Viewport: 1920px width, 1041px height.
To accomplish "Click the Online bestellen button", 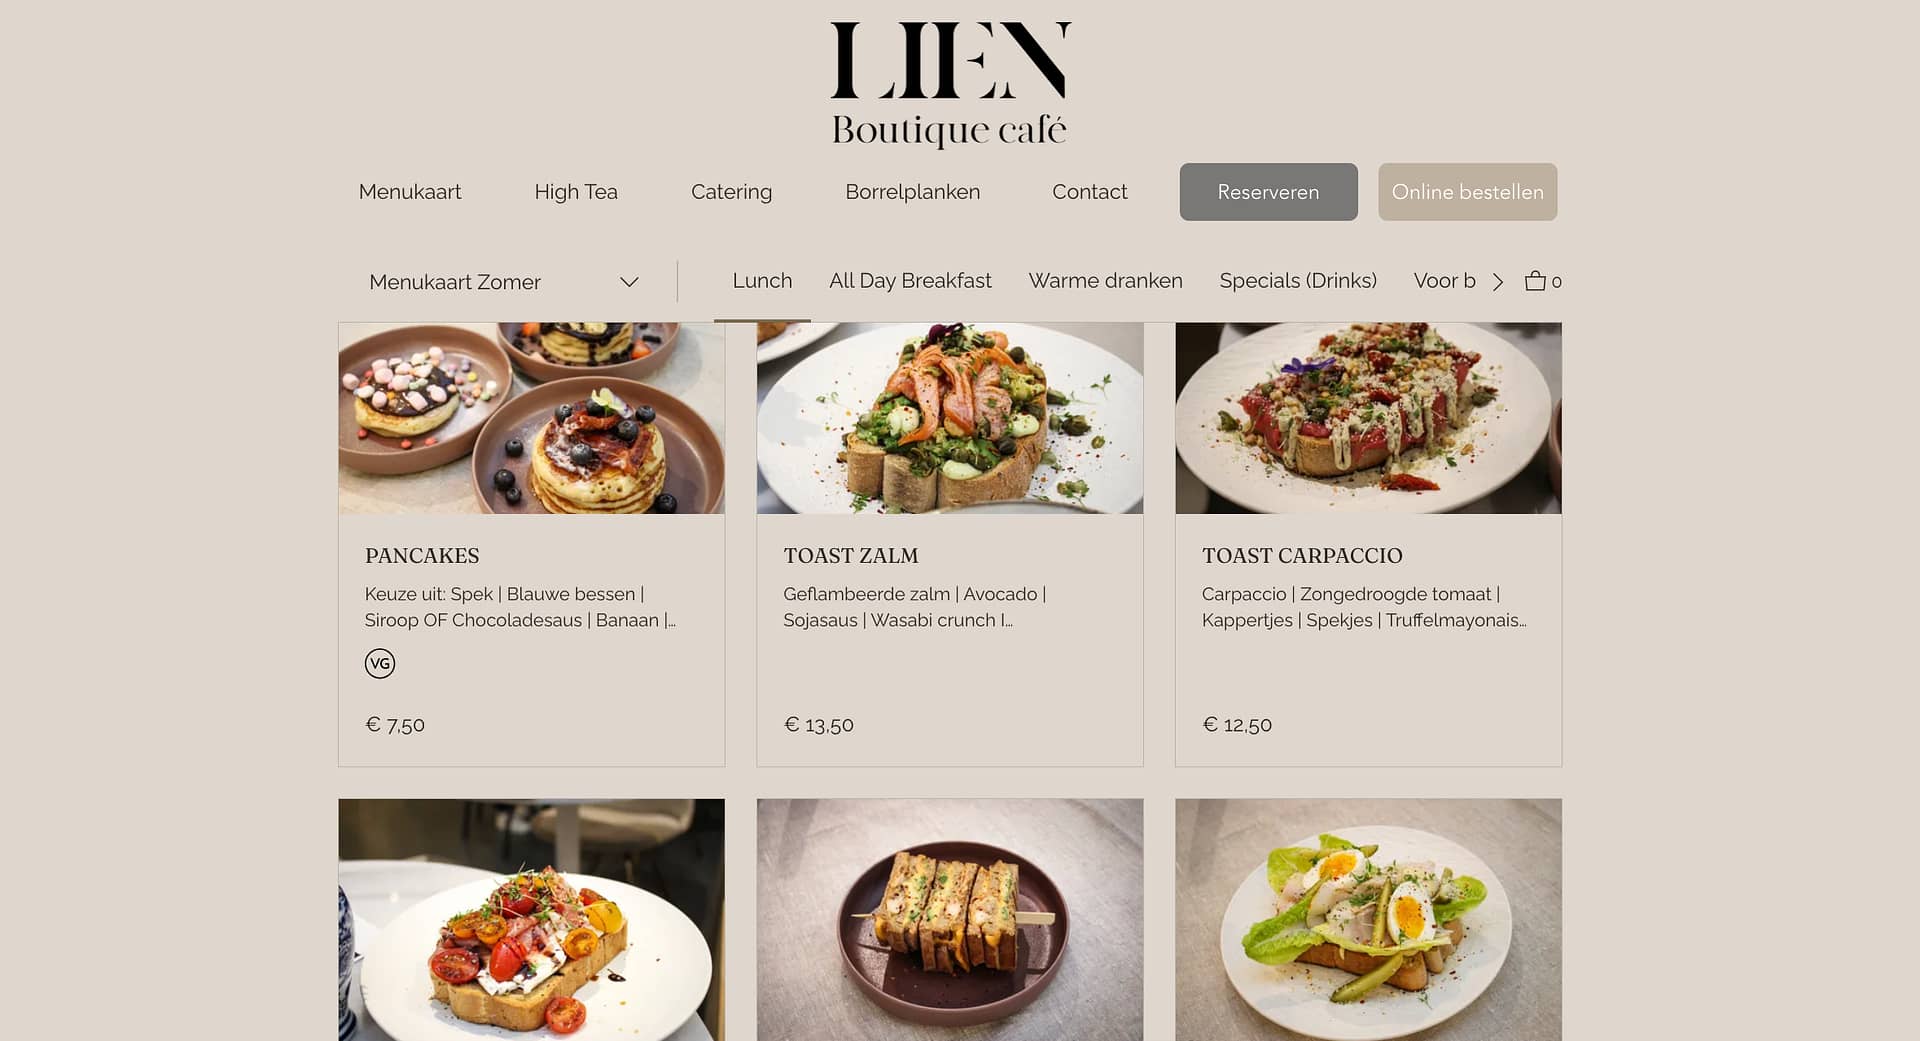I will coord(1467,192).
